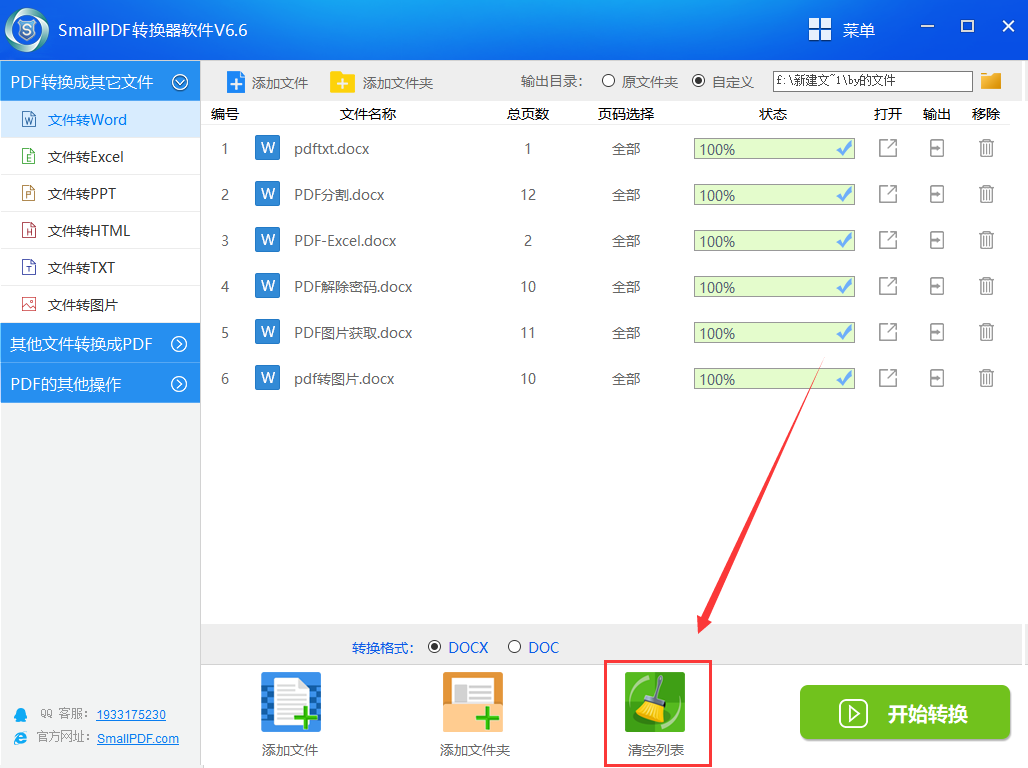Select 文件转图片 in sidebar

[x=100, y=305]
